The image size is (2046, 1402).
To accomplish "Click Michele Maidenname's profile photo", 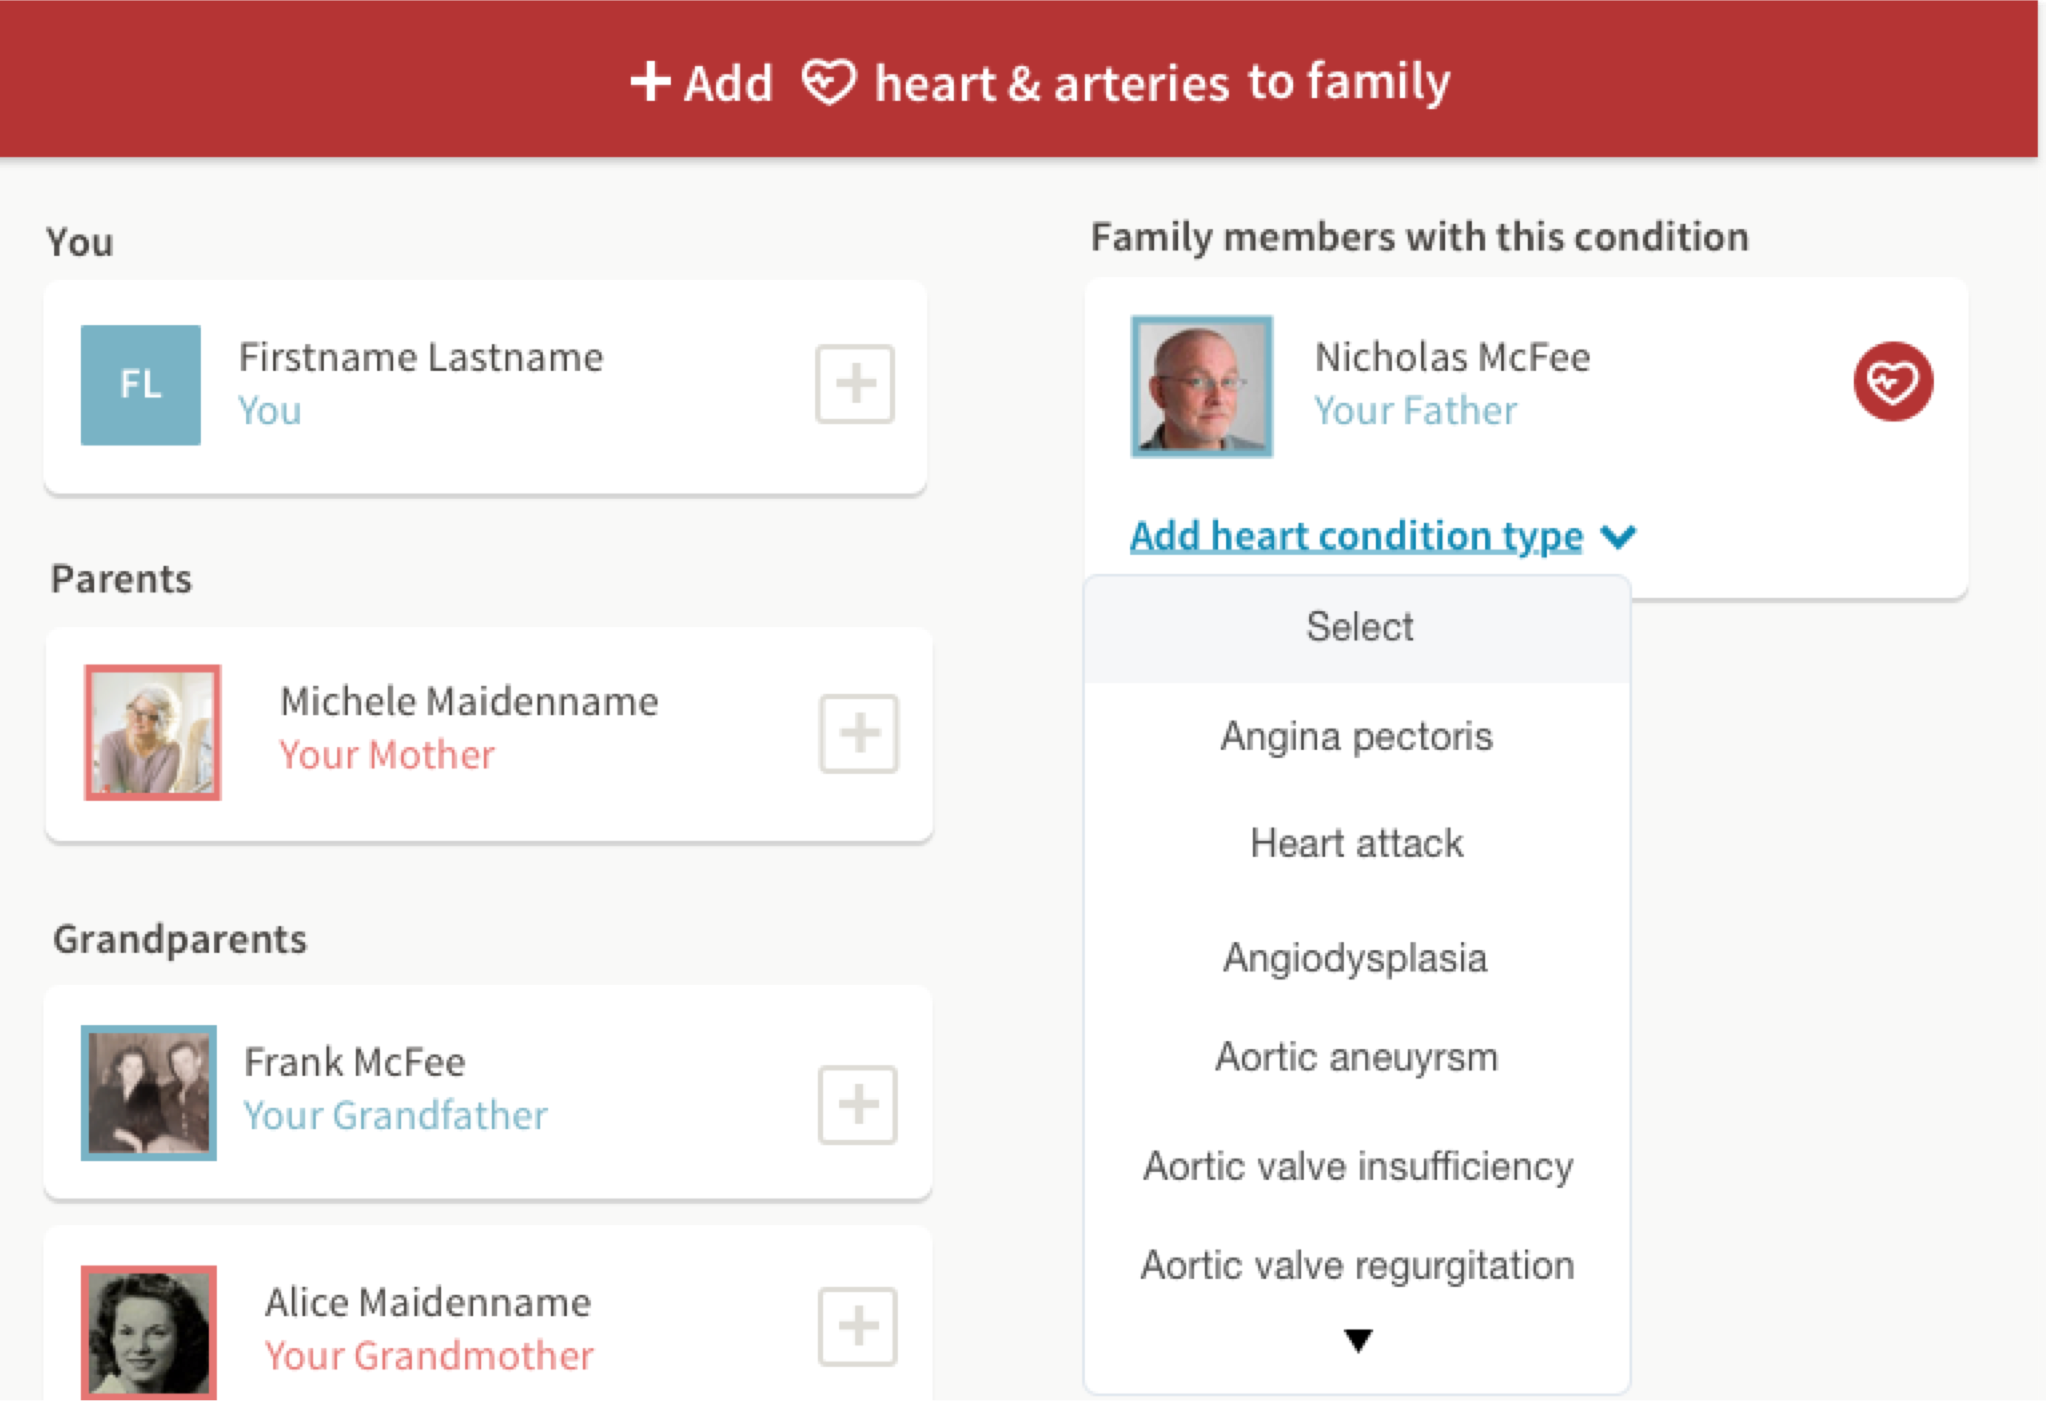I will pos(153,733).
